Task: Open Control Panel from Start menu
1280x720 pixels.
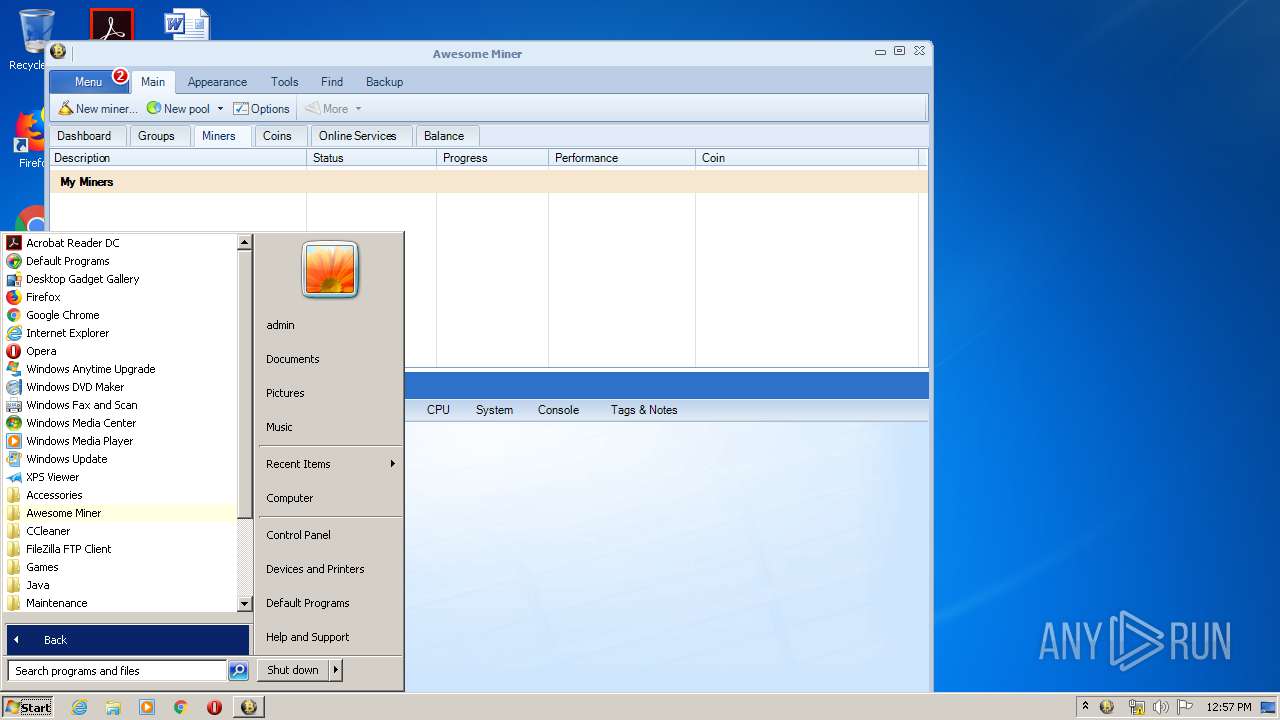Action: 330,535
